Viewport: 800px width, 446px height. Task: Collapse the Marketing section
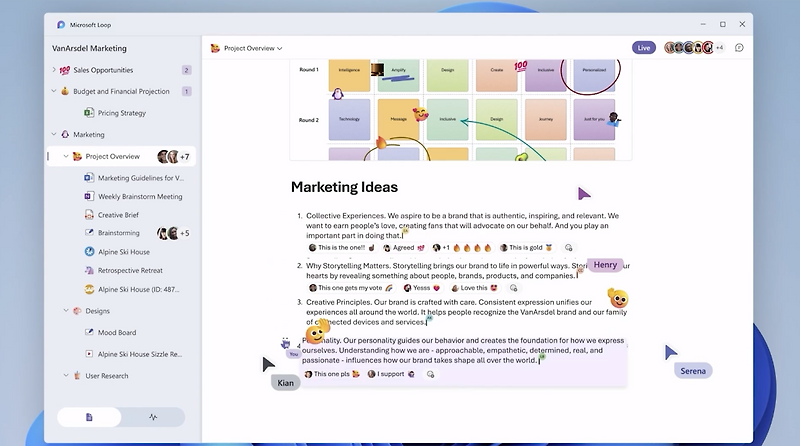54,134
